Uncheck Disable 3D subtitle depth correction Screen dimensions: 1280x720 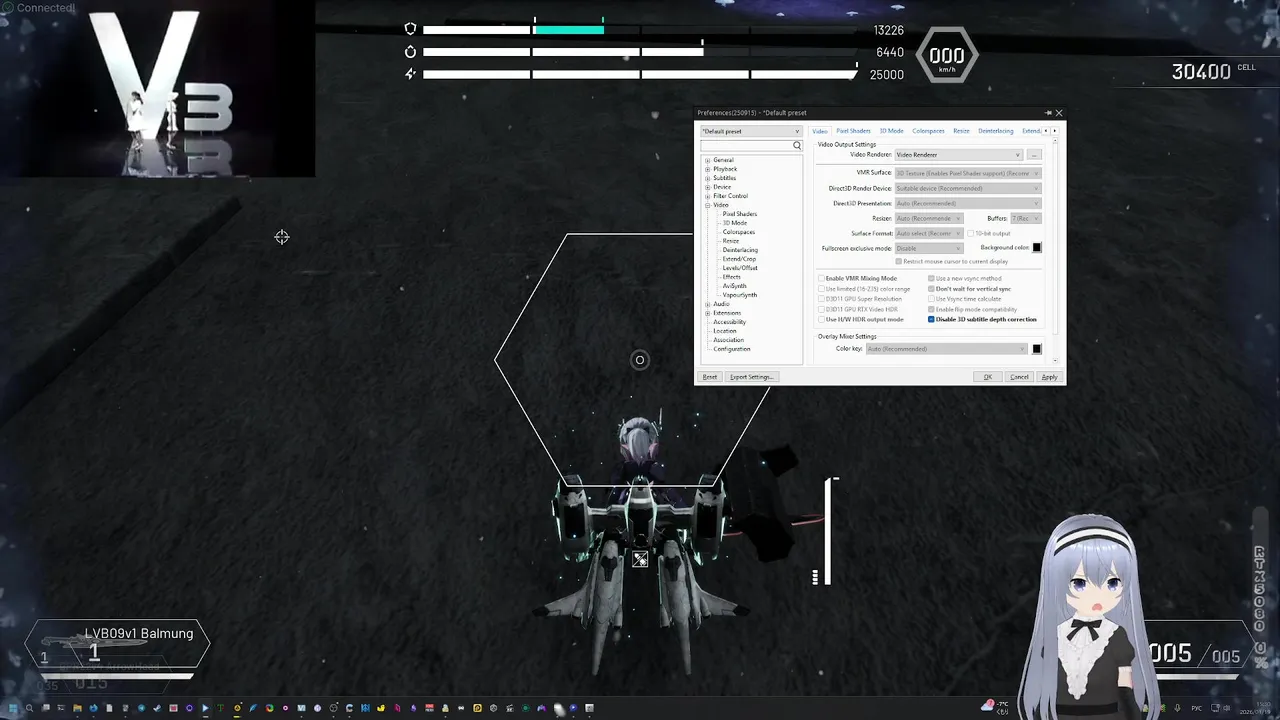click(931, 320)
